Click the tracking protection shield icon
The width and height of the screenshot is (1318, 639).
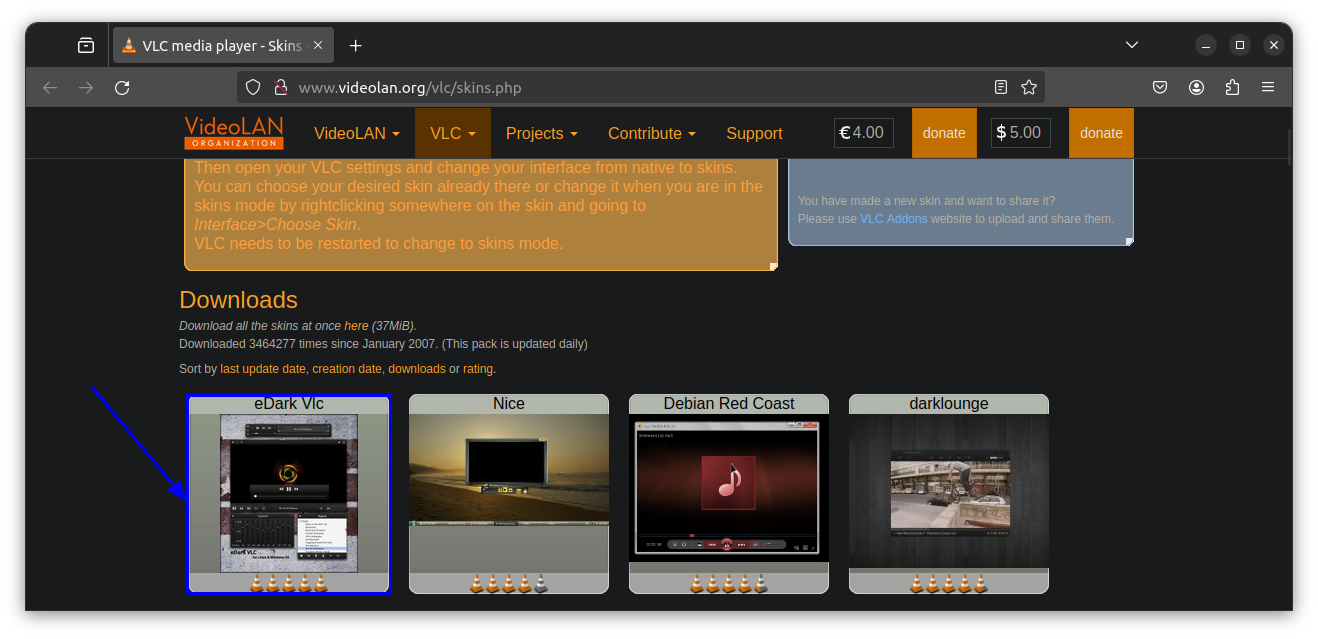coord(253,87)
